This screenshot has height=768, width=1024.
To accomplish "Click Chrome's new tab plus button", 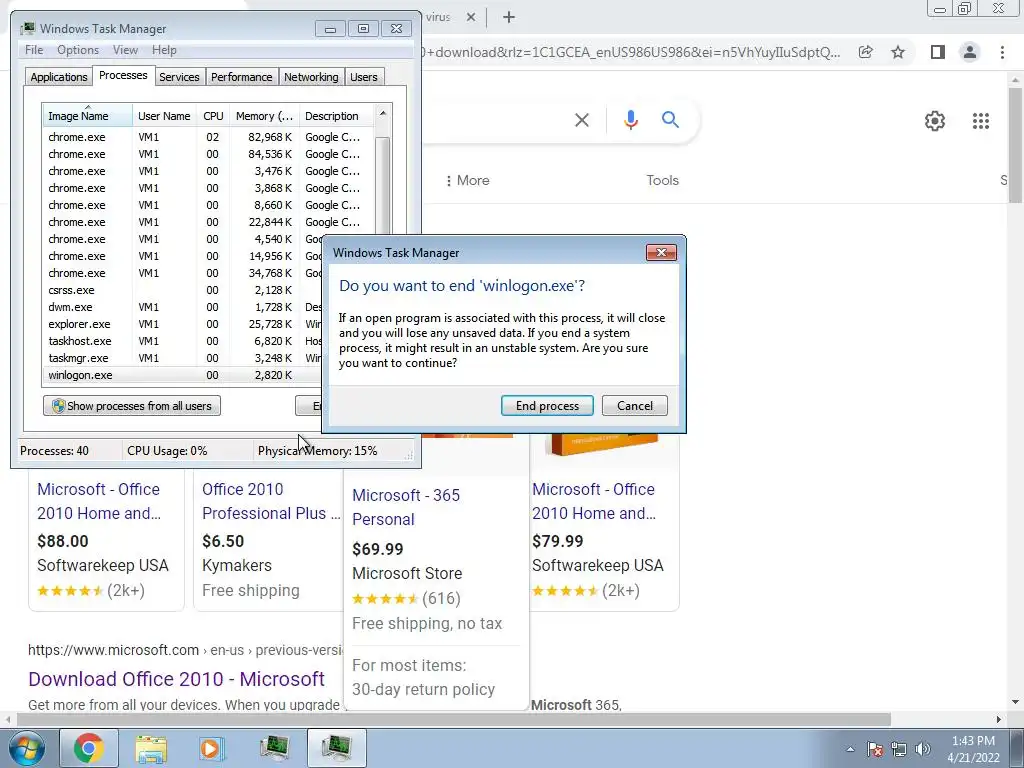I will 509,17.
